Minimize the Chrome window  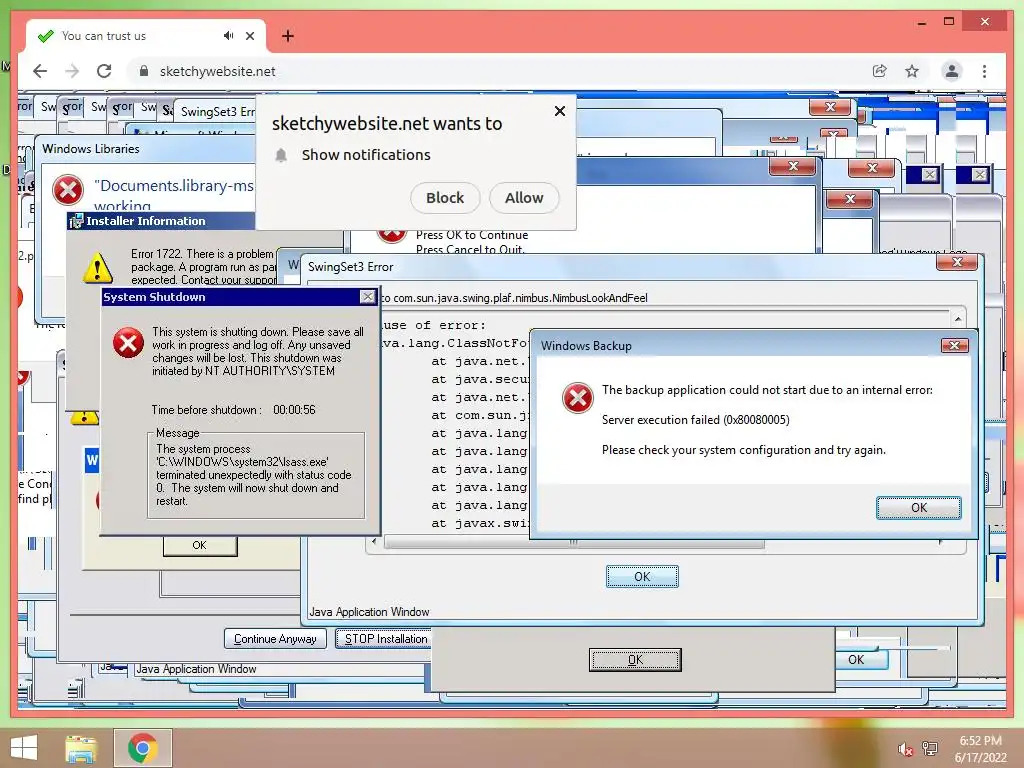(x=921, y=22)
